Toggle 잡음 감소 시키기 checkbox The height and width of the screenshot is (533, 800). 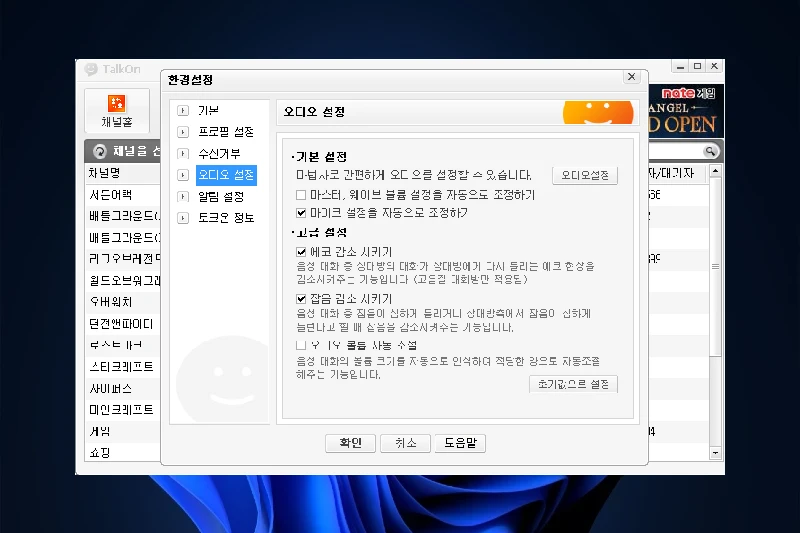(301, 299)
